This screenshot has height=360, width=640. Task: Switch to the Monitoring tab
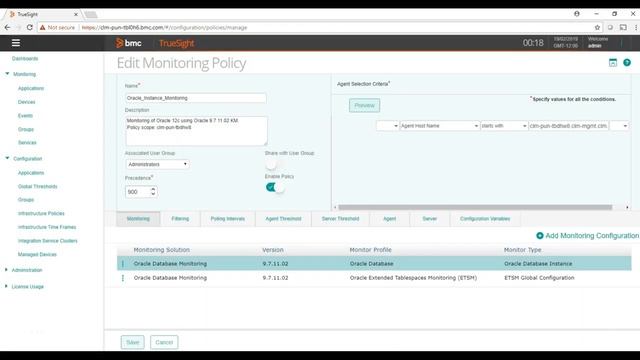pos(138,219)
